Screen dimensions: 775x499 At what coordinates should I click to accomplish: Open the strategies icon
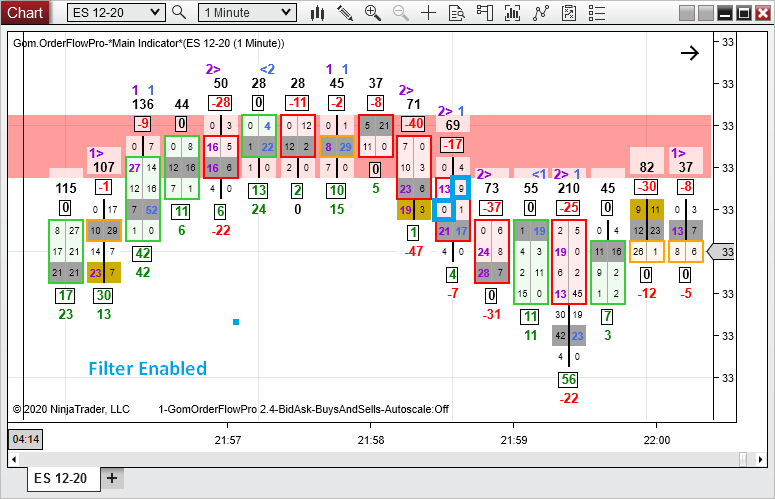click(x=541, y=13)
